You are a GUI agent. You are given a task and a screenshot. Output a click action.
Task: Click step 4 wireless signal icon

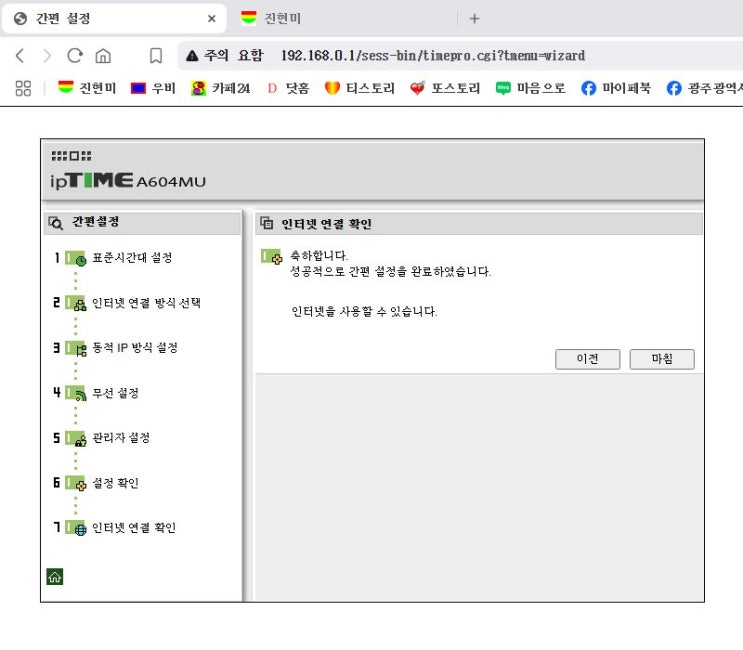click(76, 393)
